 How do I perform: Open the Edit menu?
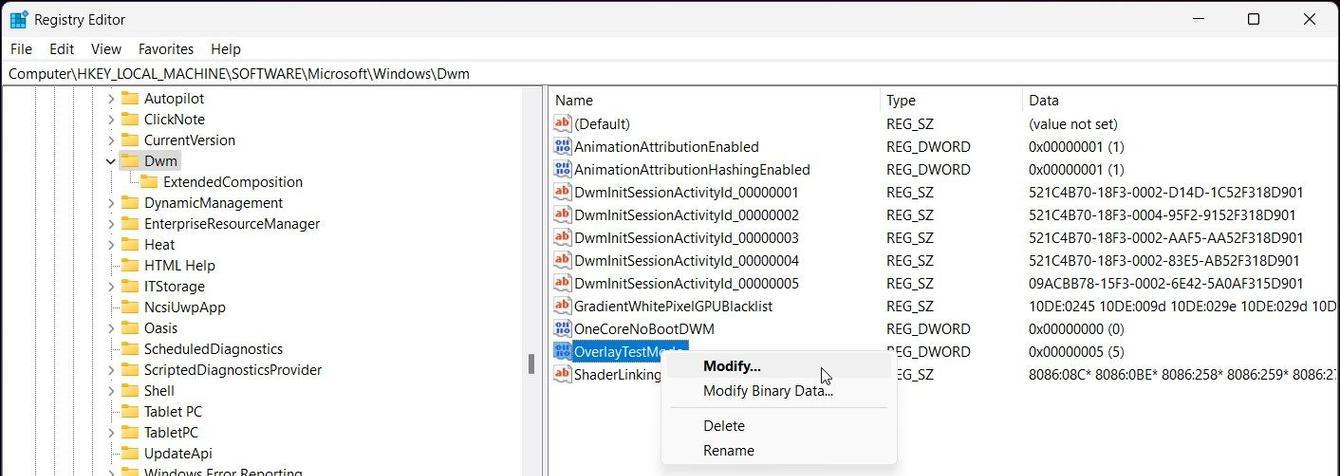pos(62,49)
